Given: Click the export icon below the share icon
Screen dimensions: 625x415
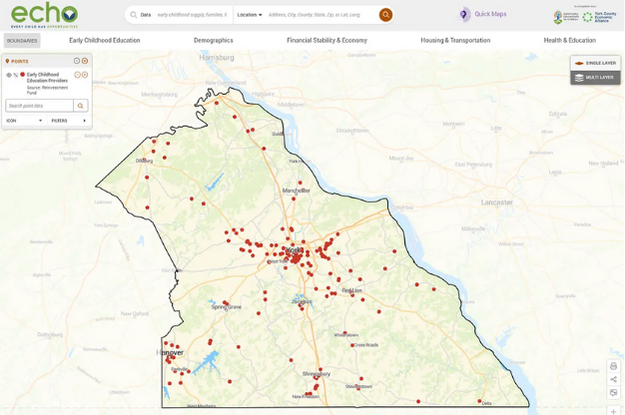Looking at the screenshot, I should click(613, 392).
